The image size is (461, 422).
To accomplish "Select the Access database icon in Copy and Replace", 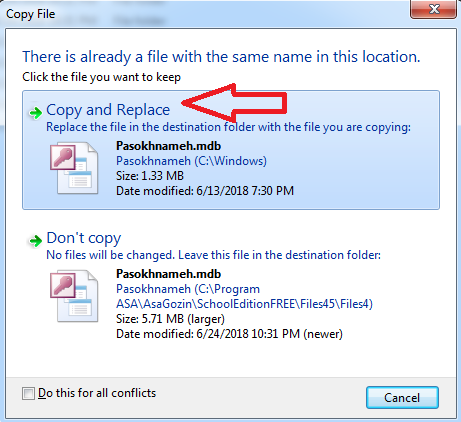I will point(74,168).
